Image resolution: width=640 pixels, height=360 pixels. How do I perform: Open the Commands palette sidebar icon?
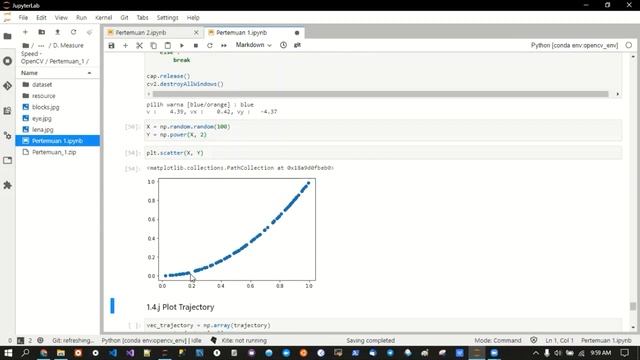(x=7, y=111)
